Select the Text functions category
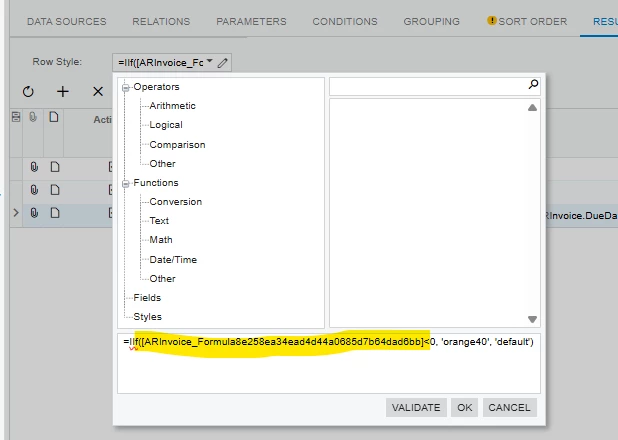The image size is (618, 440). pyautogui.click(x=159, y=220)
